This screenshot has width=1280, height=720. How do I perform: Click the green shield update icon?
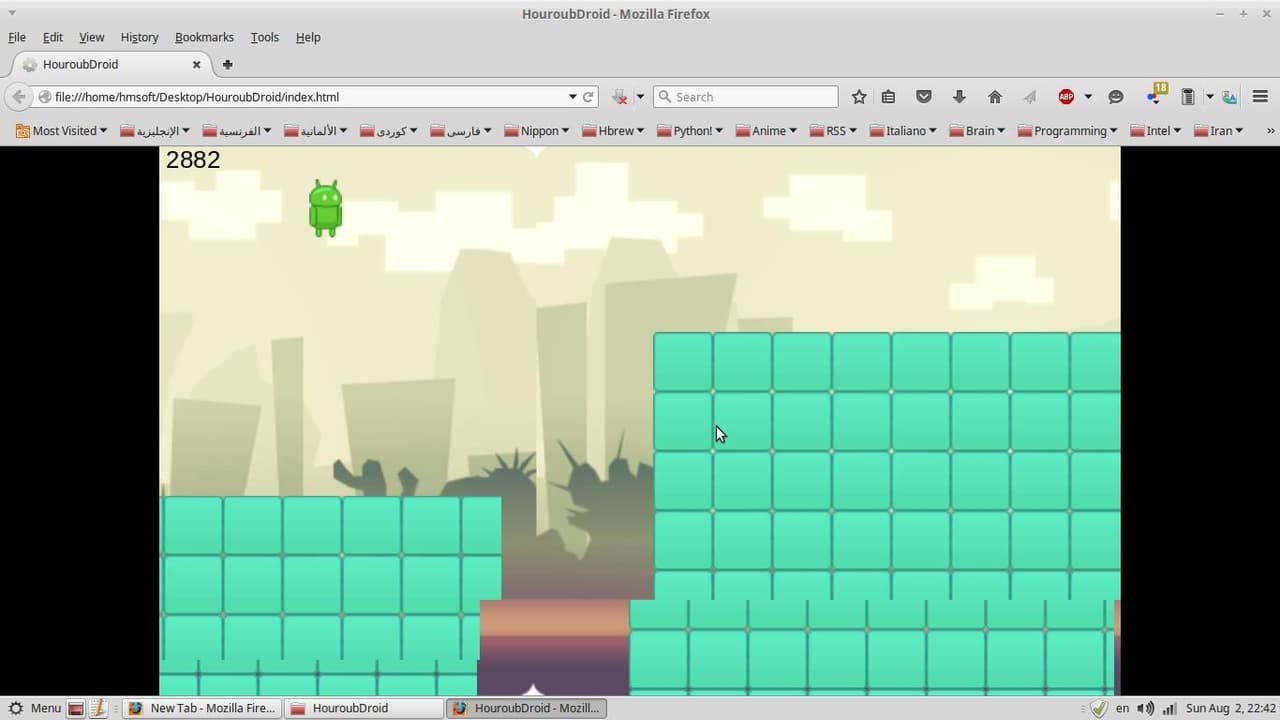point(1099,708)
